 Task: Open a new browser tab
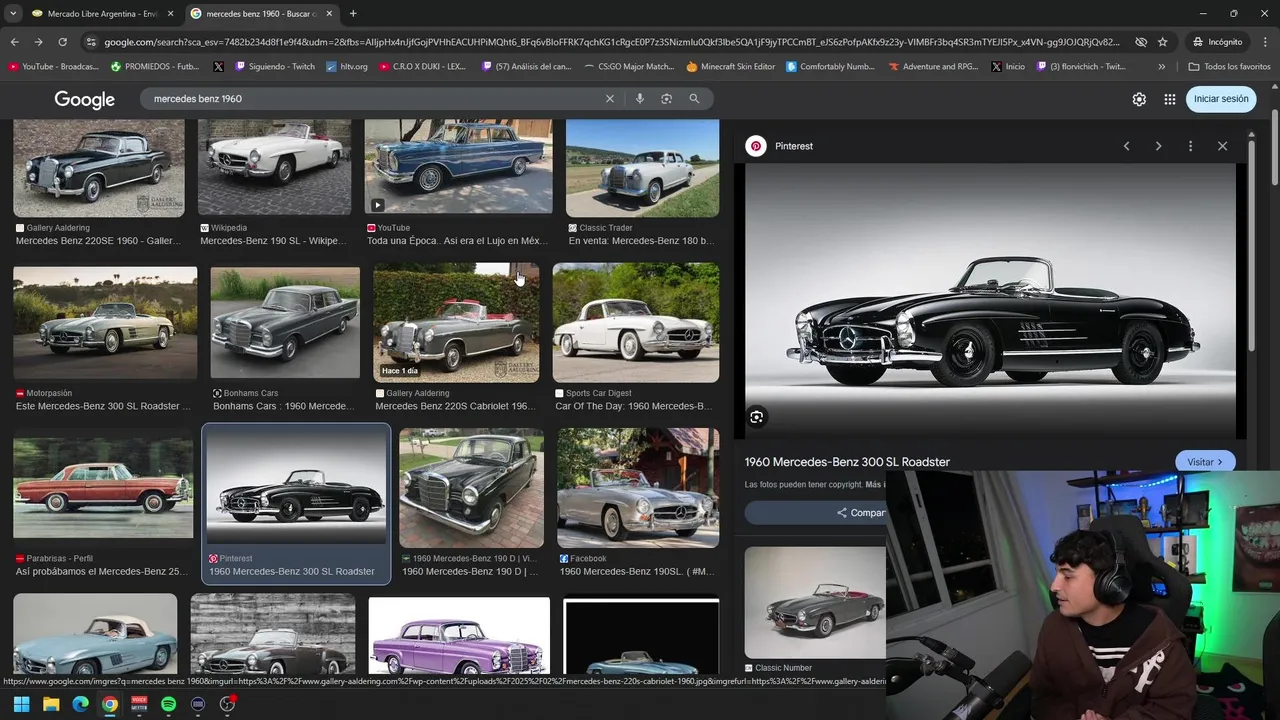353,14
